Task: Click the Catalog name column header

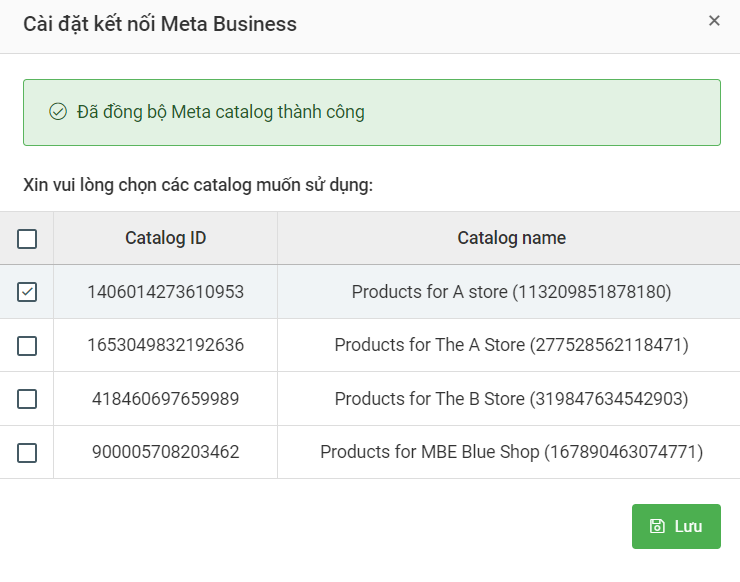Action: (511, 238)
